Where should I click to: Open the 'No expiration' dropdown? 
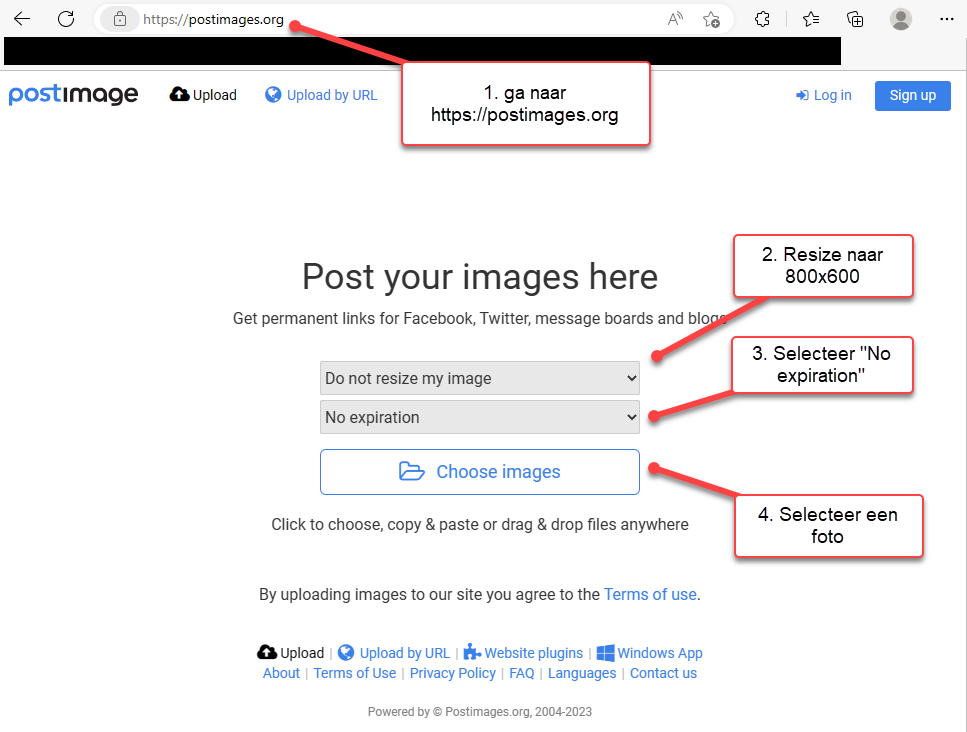pos(480,417)
